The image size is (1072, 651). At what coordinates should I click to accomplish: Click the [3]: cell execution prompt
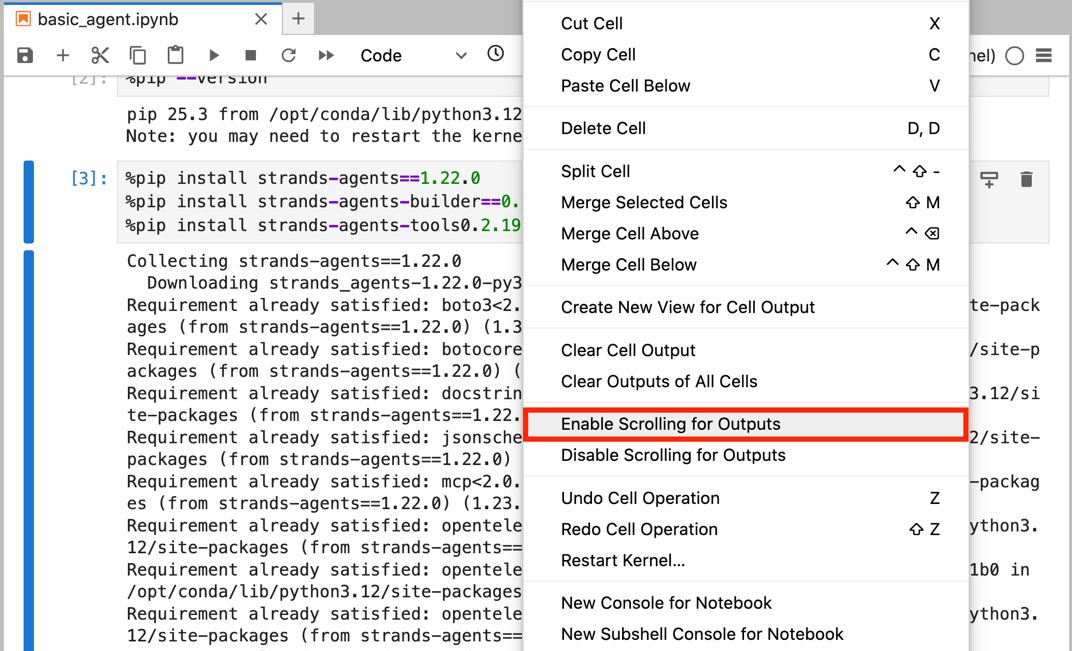point(89,178)
